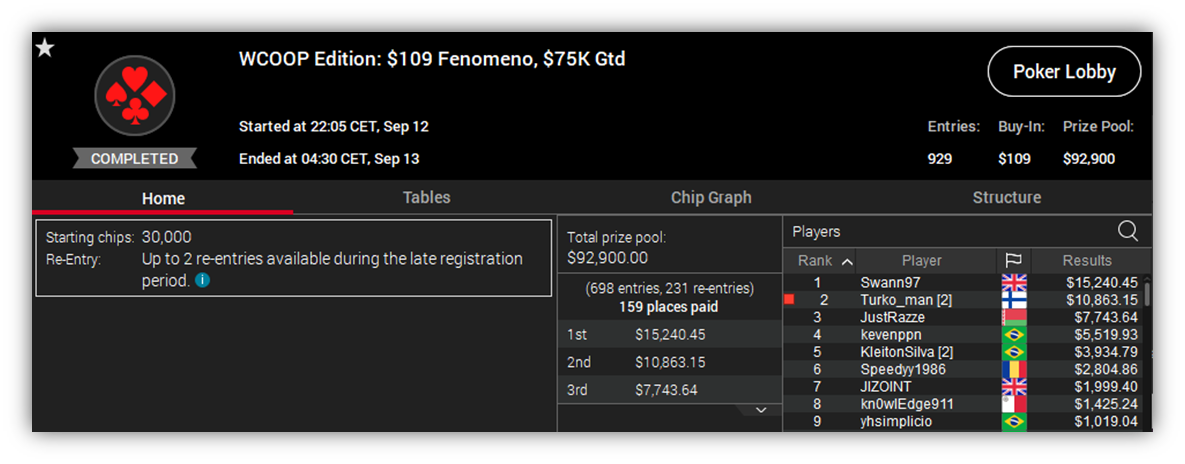This screenshot has height=464, width=1185.
Task: Switch to the Tables tab
Action: point(426,197)
